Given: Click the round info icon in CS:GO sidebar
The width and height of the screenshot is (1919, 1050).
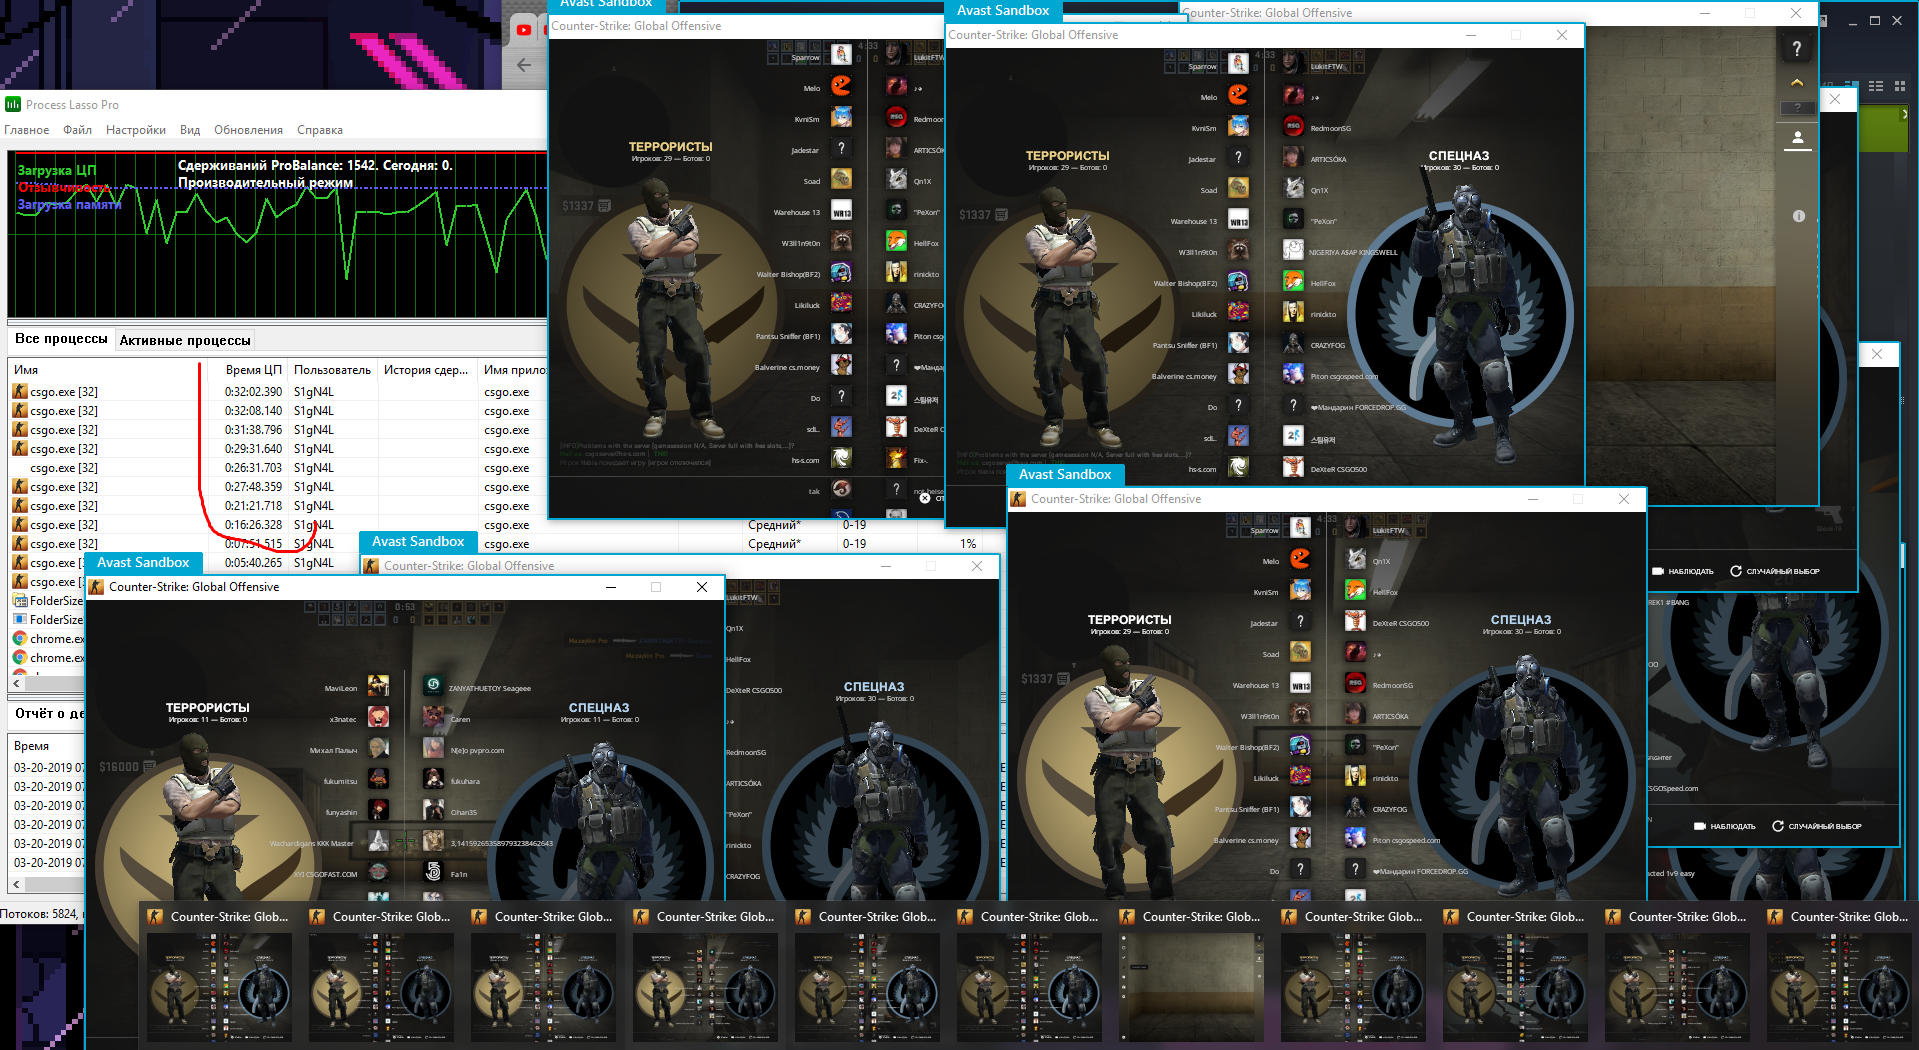Looking at the screenshot, I should (x=1799, y=216).
